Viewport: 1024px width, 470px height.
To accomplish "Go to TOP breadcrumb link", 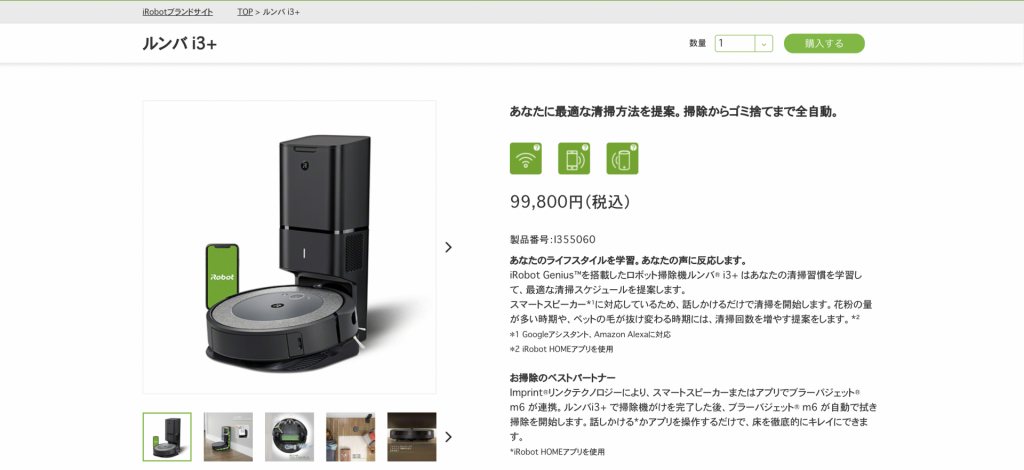I will point(245,12).
